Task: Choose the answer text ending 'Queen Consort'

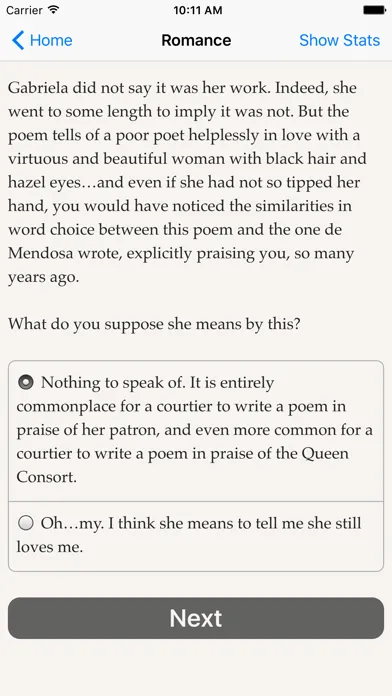Action: click(196, 430)
